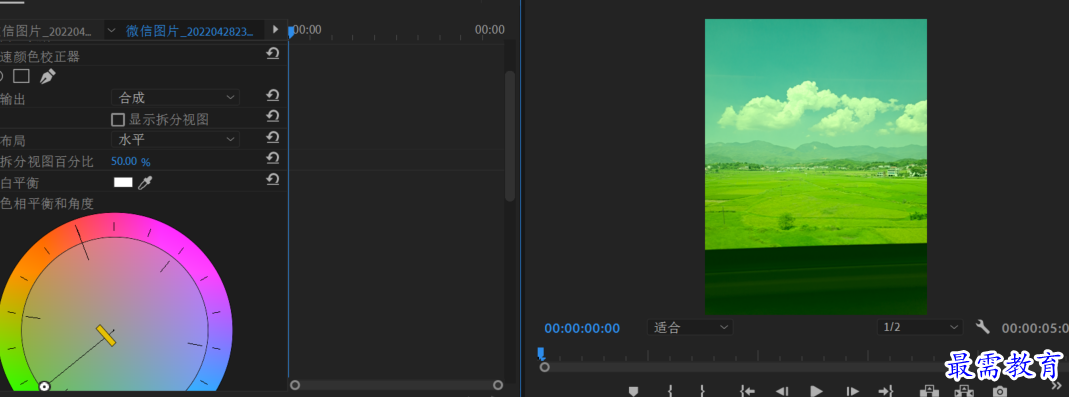Click the program monitor zoom bar handle
Image resolution: width=1069 pixels, height=397 pixels.
tap(544, 367)
